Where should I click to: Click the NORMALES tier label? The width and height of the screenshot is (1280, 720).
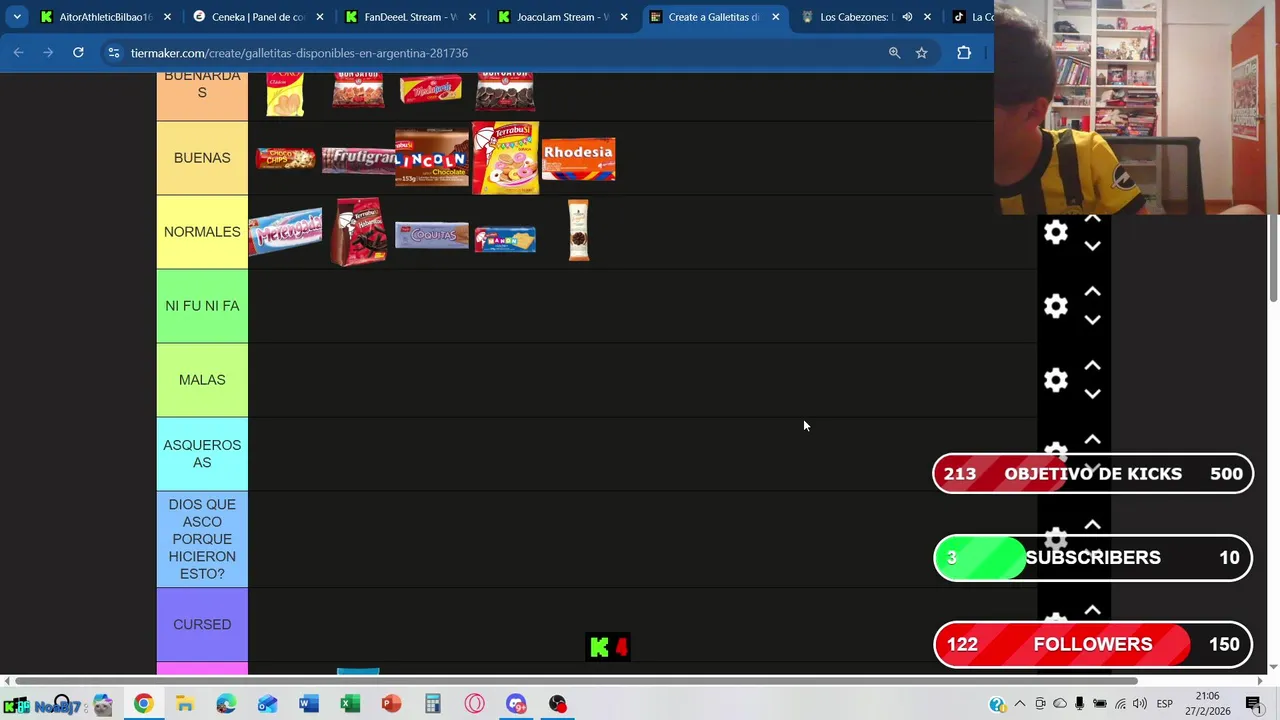(x=202, y=232)
